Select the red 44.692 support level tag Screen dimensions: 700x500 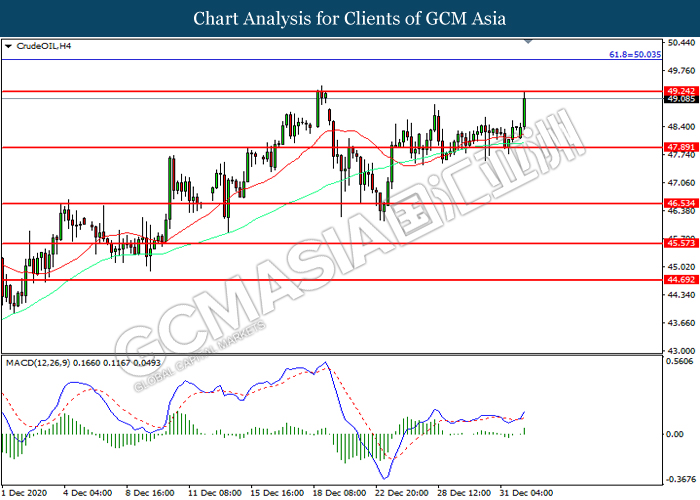click(680, 279)
